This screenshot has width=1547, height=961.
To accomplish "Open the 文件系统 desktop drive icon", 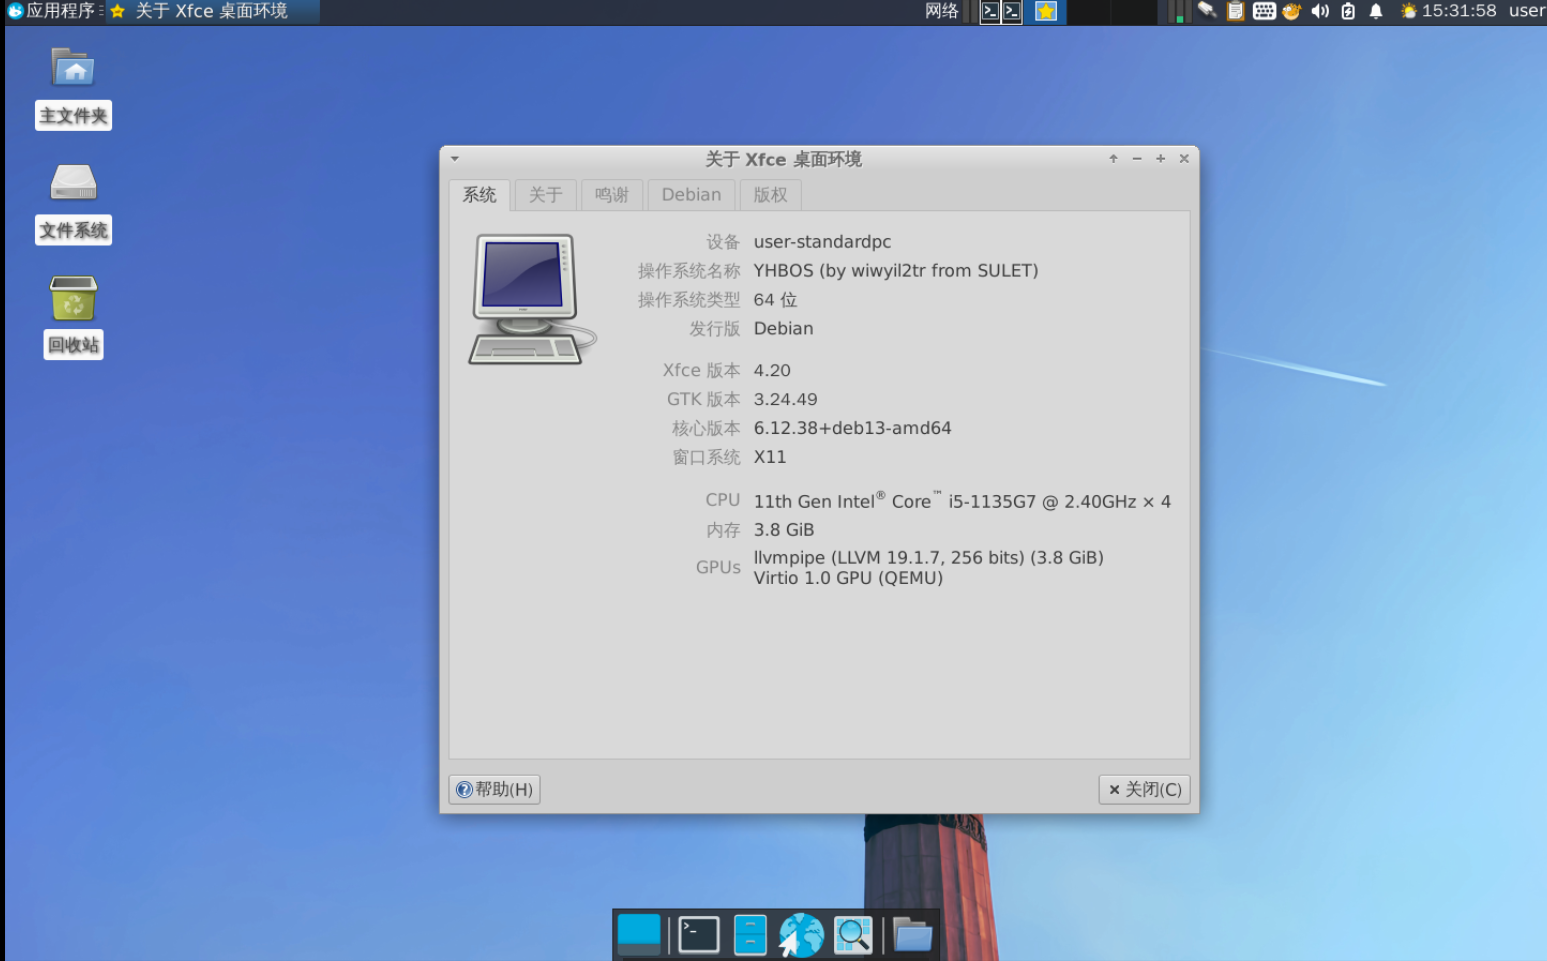I will [73, 203].
